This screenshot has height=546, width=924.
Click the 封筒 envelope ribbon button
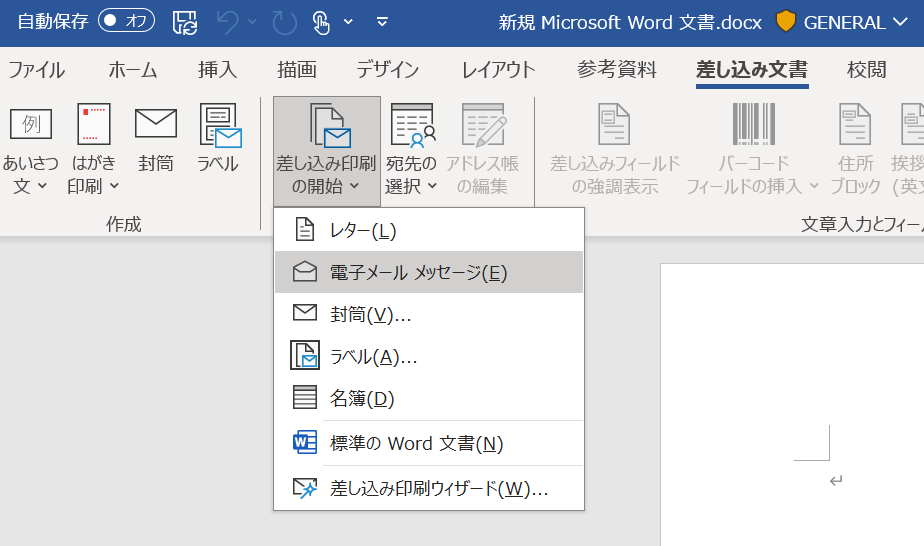156,137
